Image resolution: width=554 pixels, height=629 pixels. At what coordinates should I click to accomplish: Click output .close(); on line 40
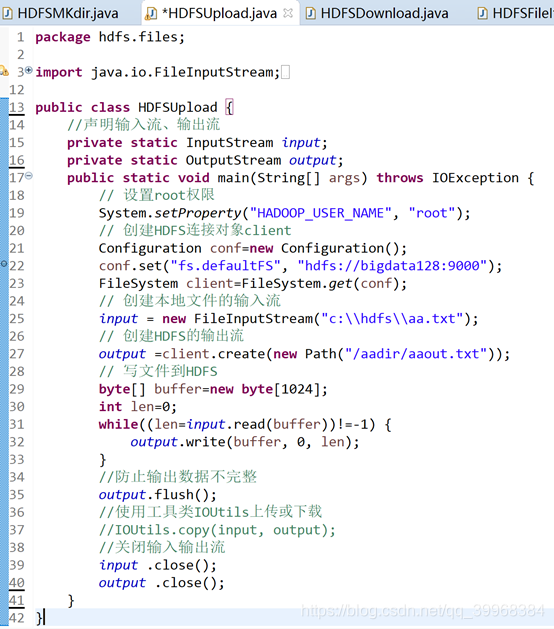tap(162, 583)
